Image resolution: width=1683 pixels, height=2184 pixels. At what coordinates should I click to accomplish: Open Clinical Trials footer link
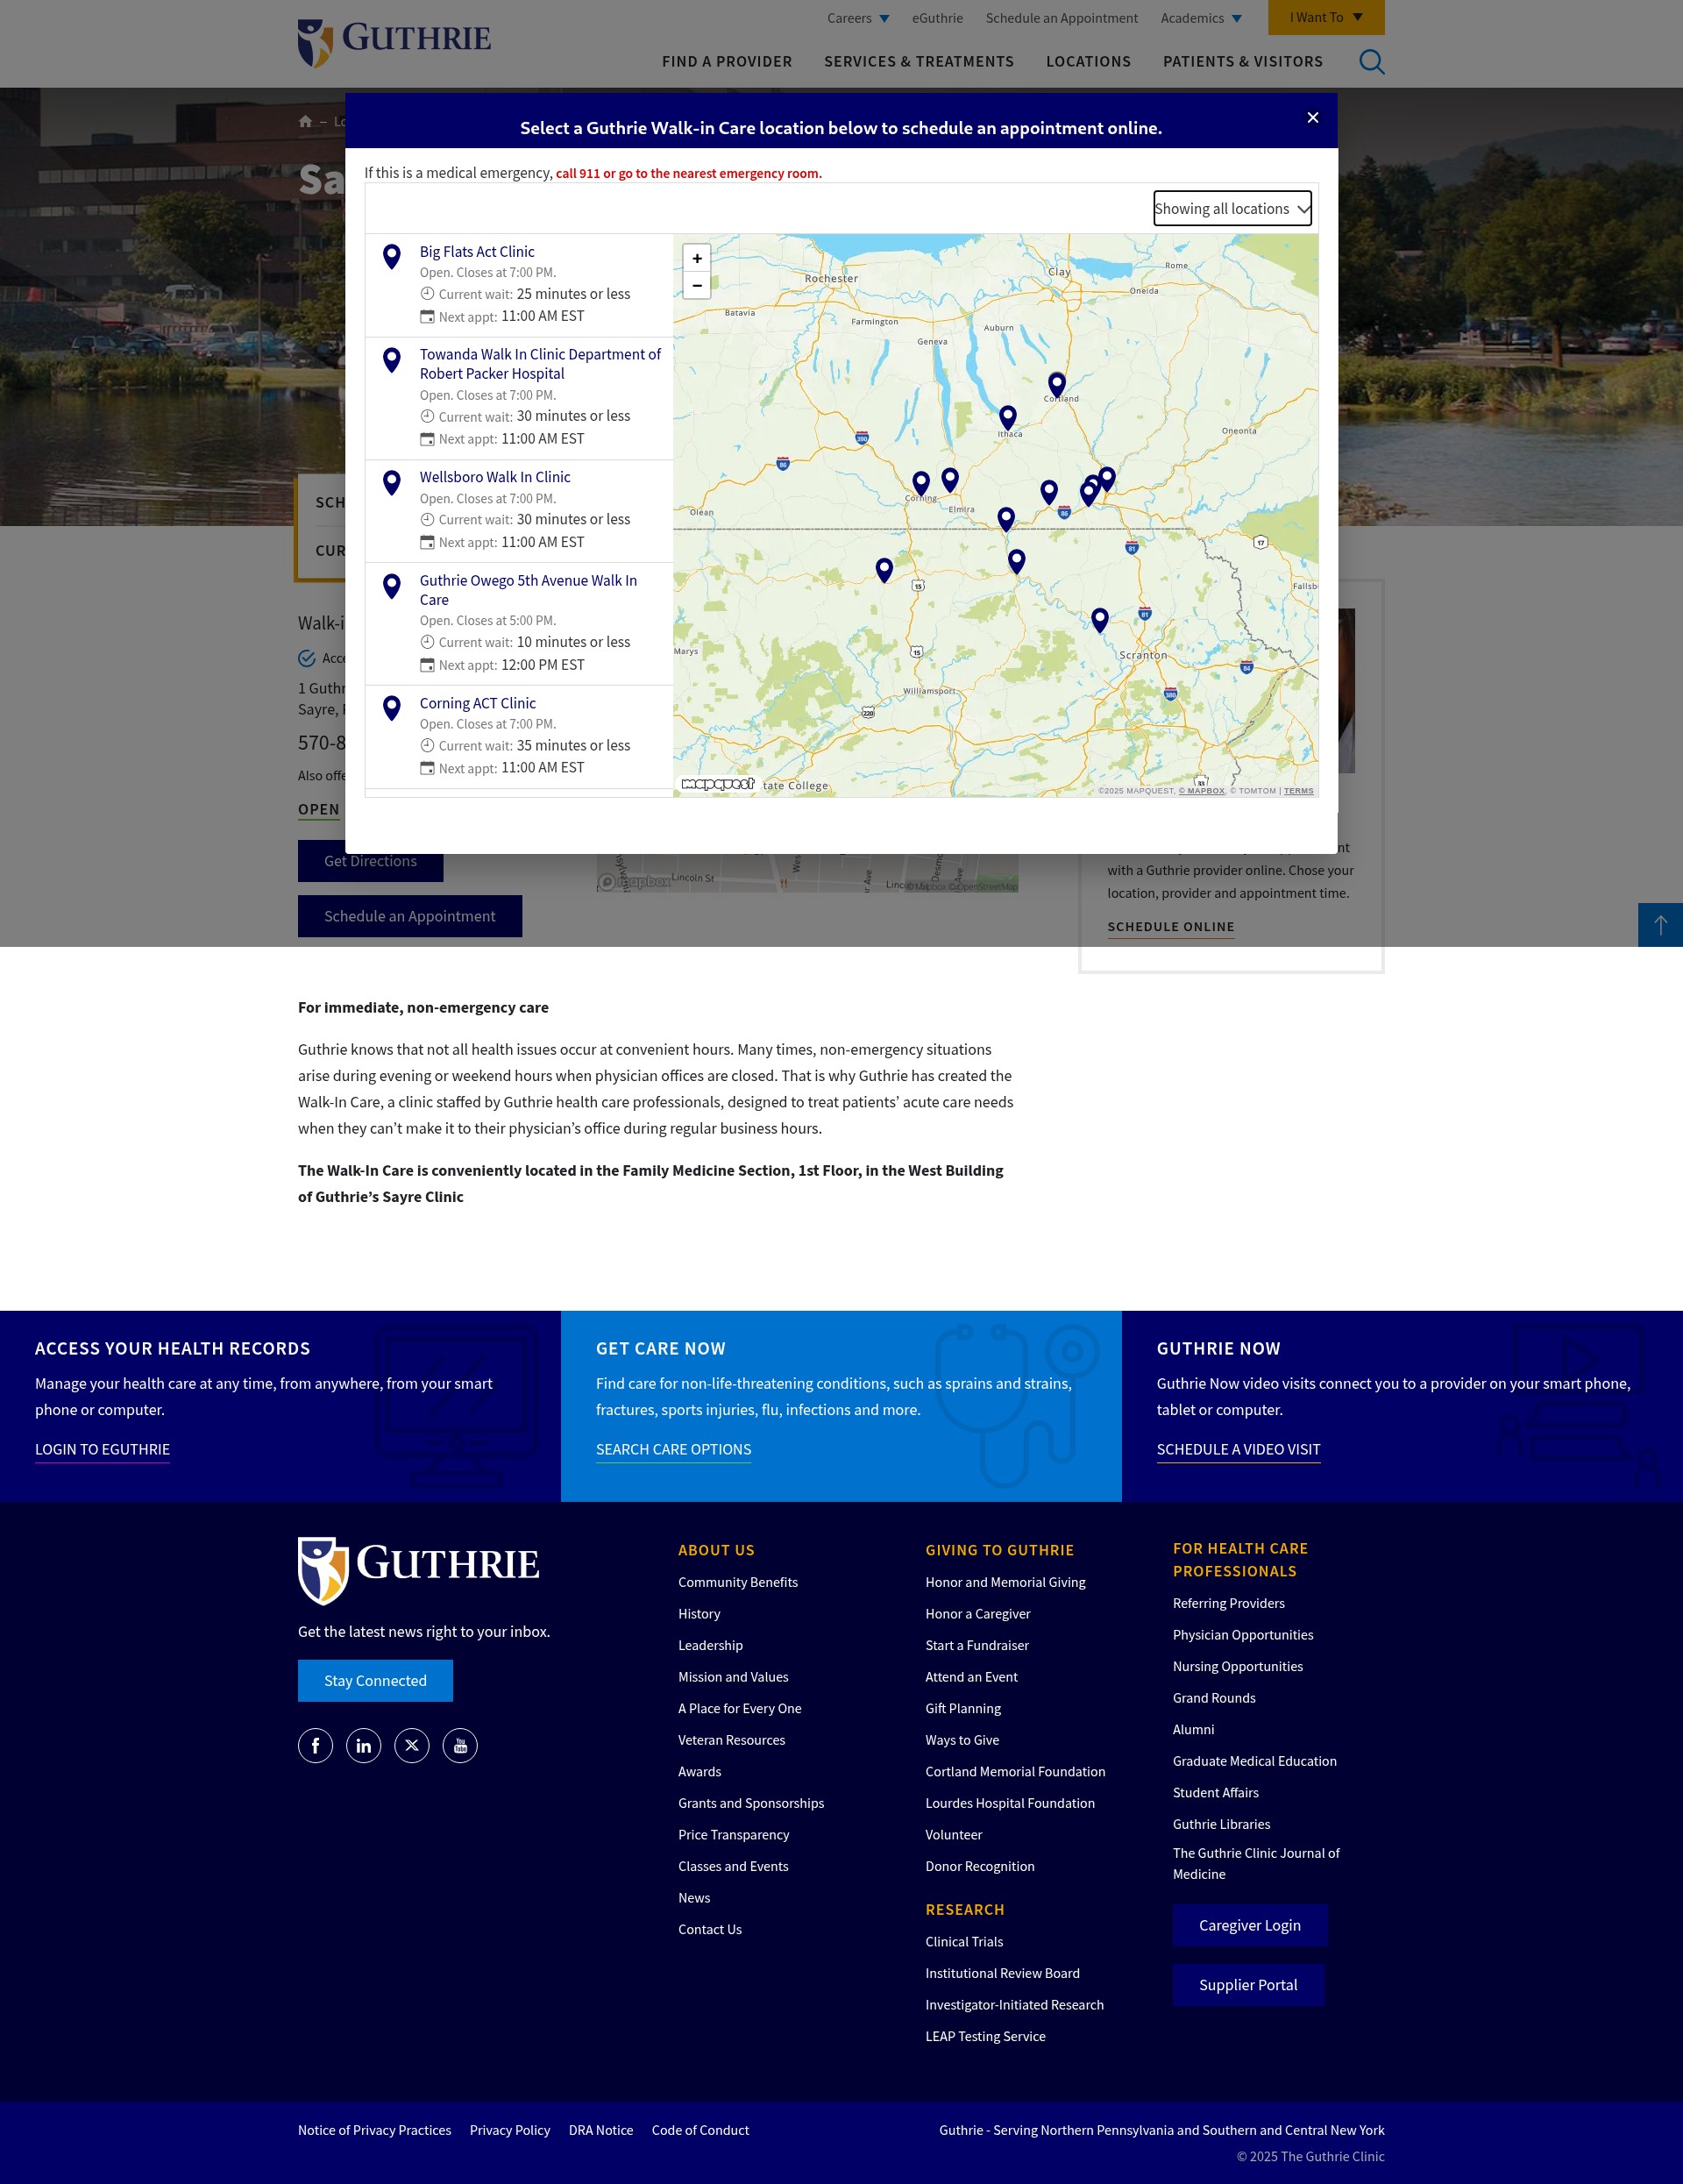point(964,1942)
